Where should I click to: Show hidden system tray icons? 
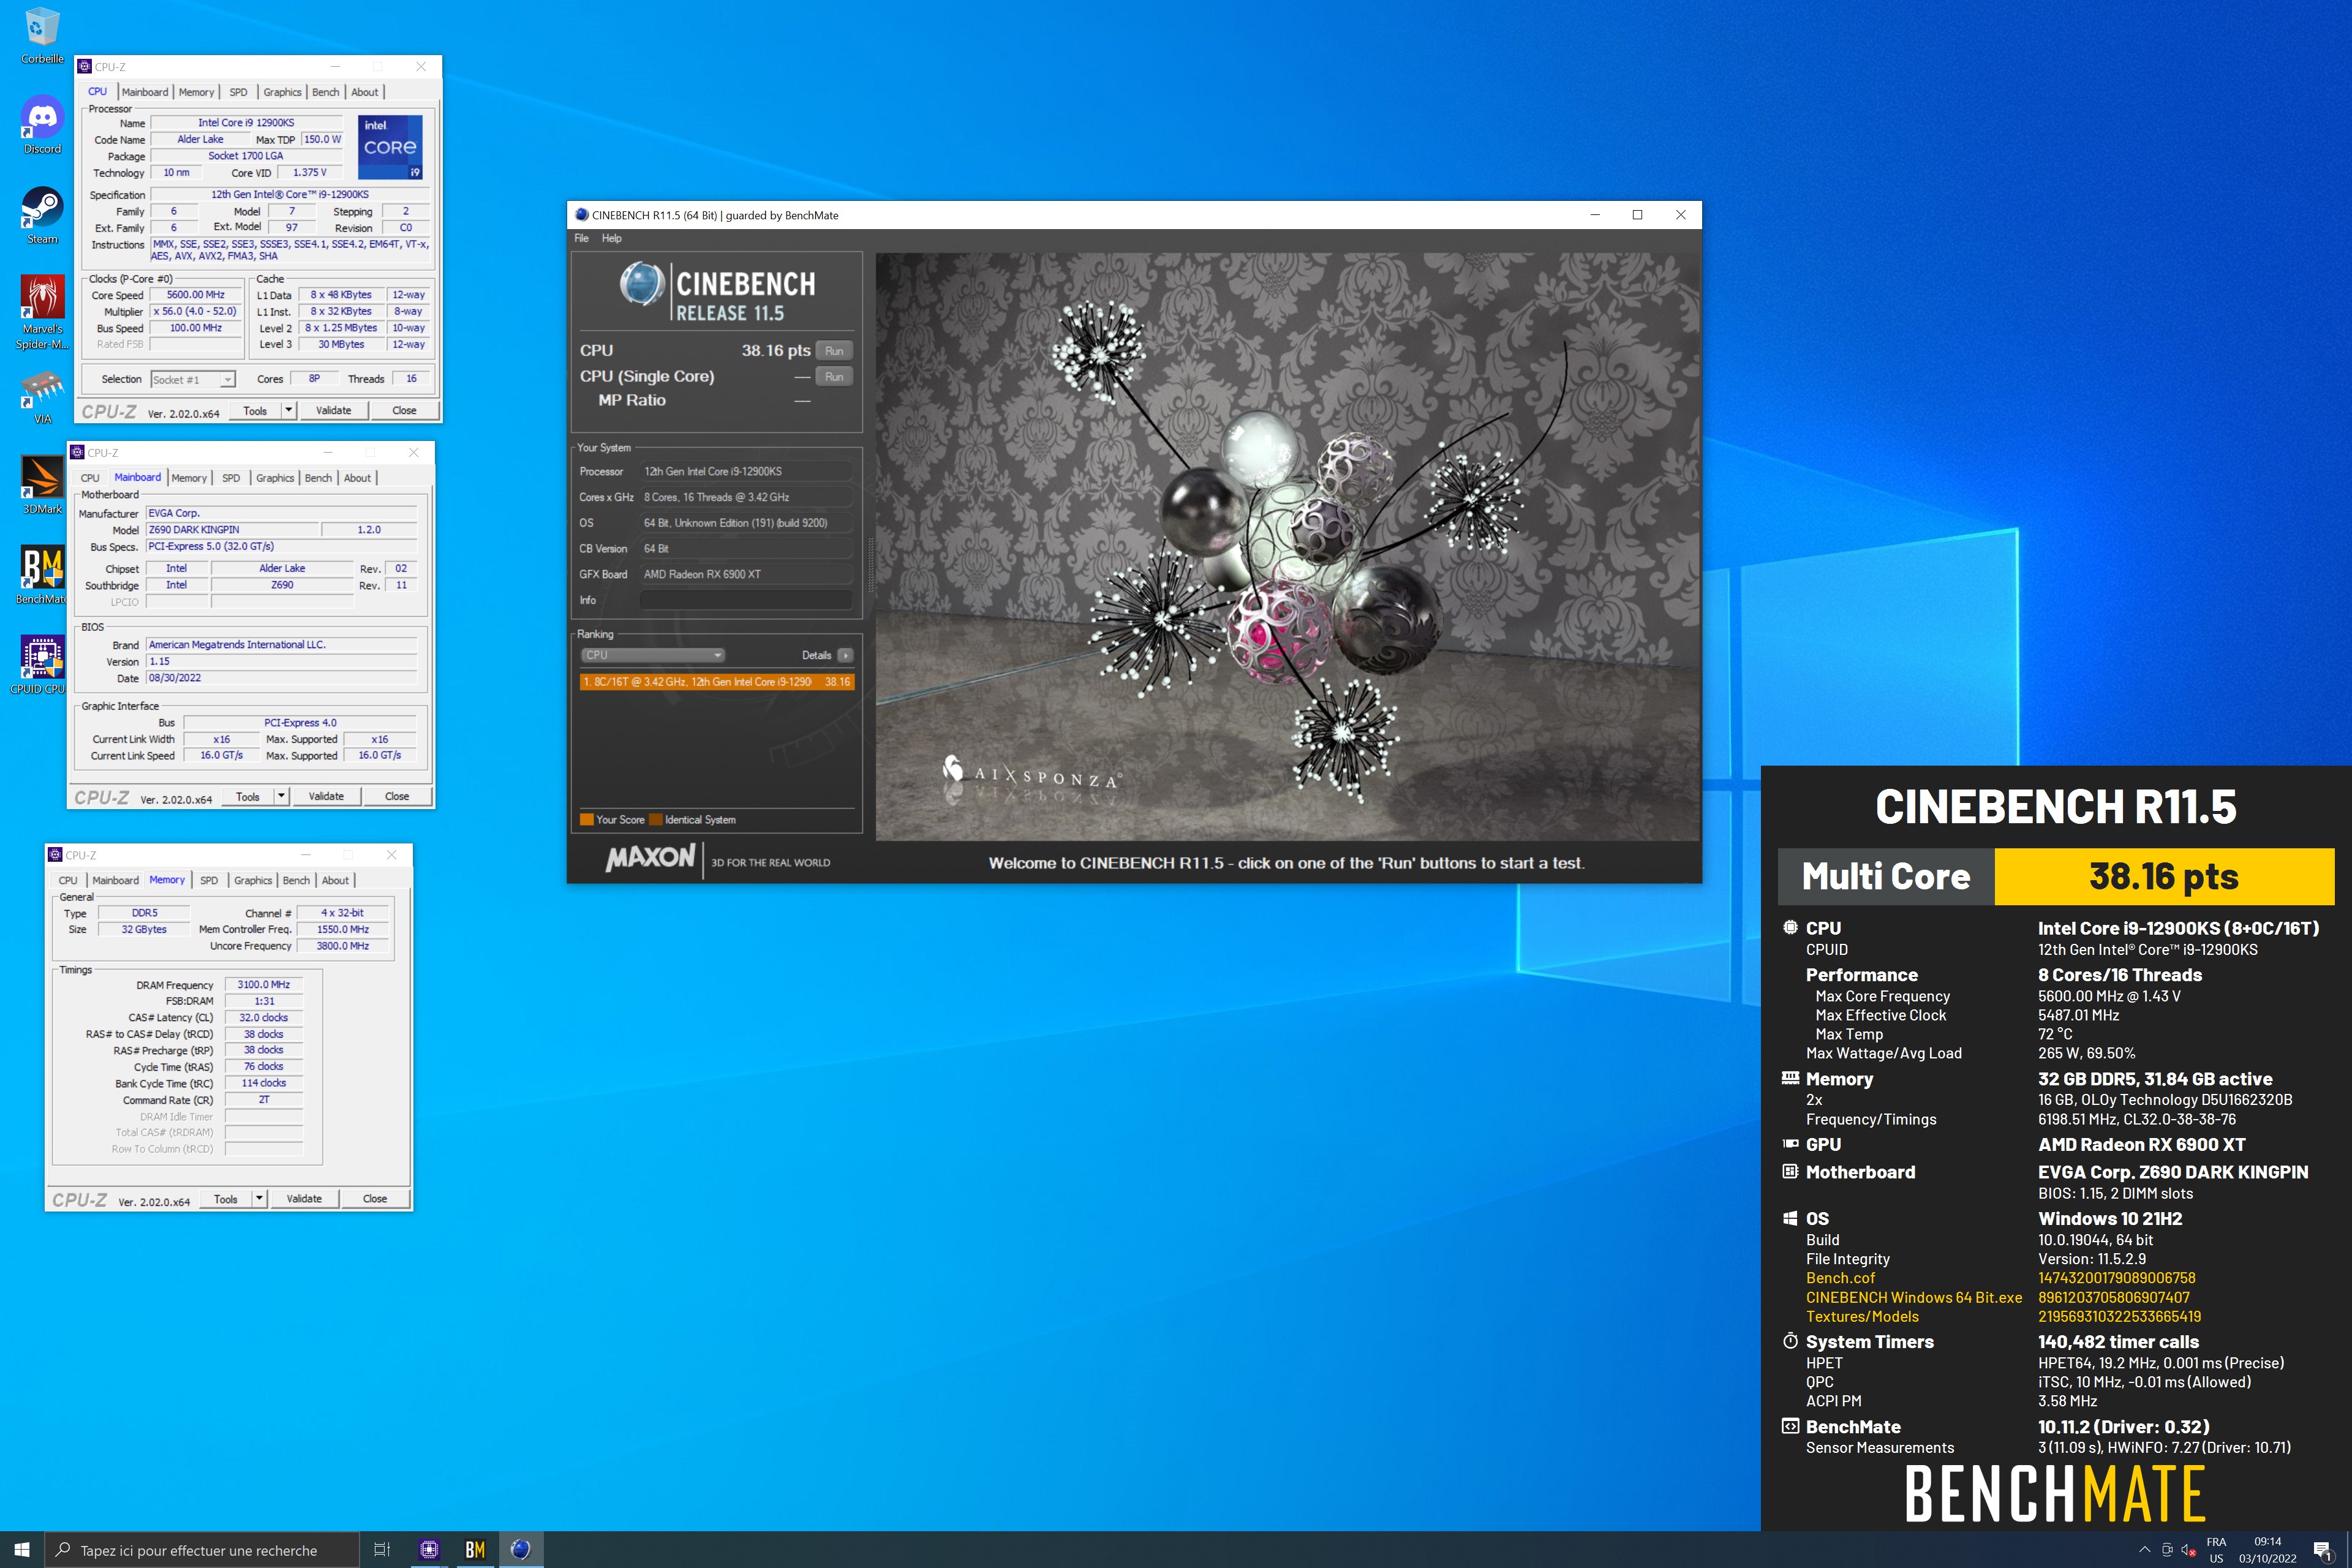(x=2144, y=1550)
